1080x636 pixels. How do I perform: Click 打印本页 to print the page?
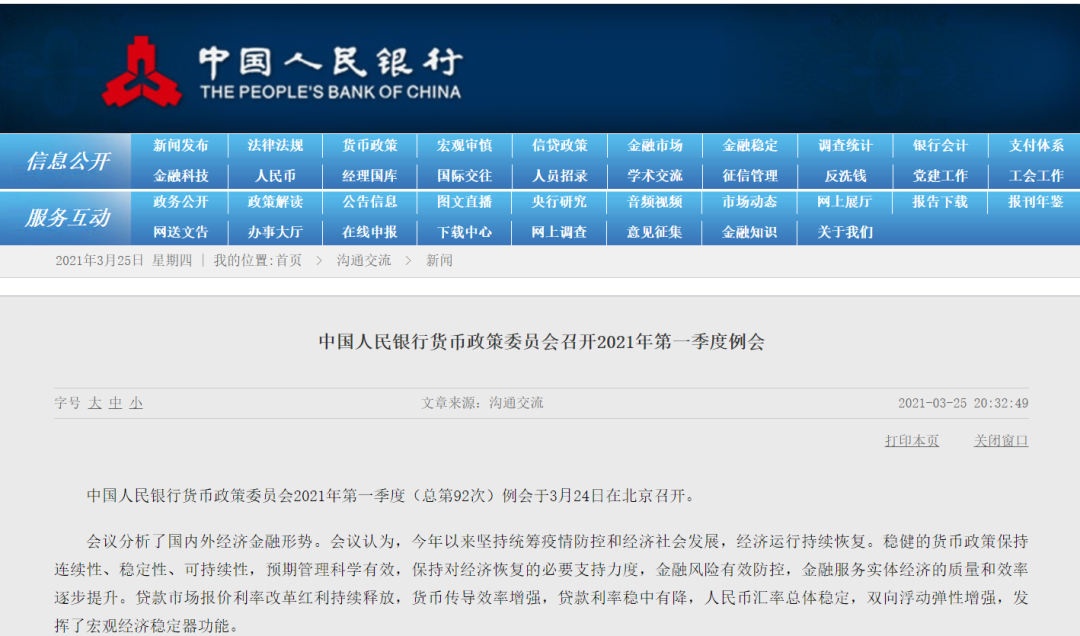pyautogui.click(x=912, y=440)
